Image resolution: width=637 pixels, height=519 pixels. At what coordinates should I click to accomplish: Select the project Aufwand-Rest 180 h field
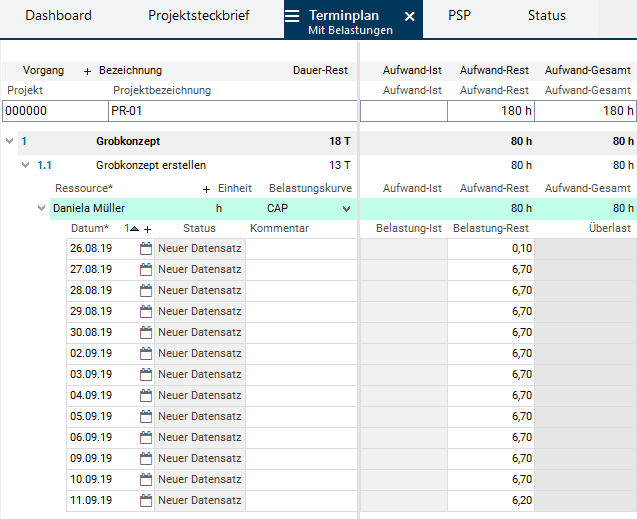click(491, 111)
